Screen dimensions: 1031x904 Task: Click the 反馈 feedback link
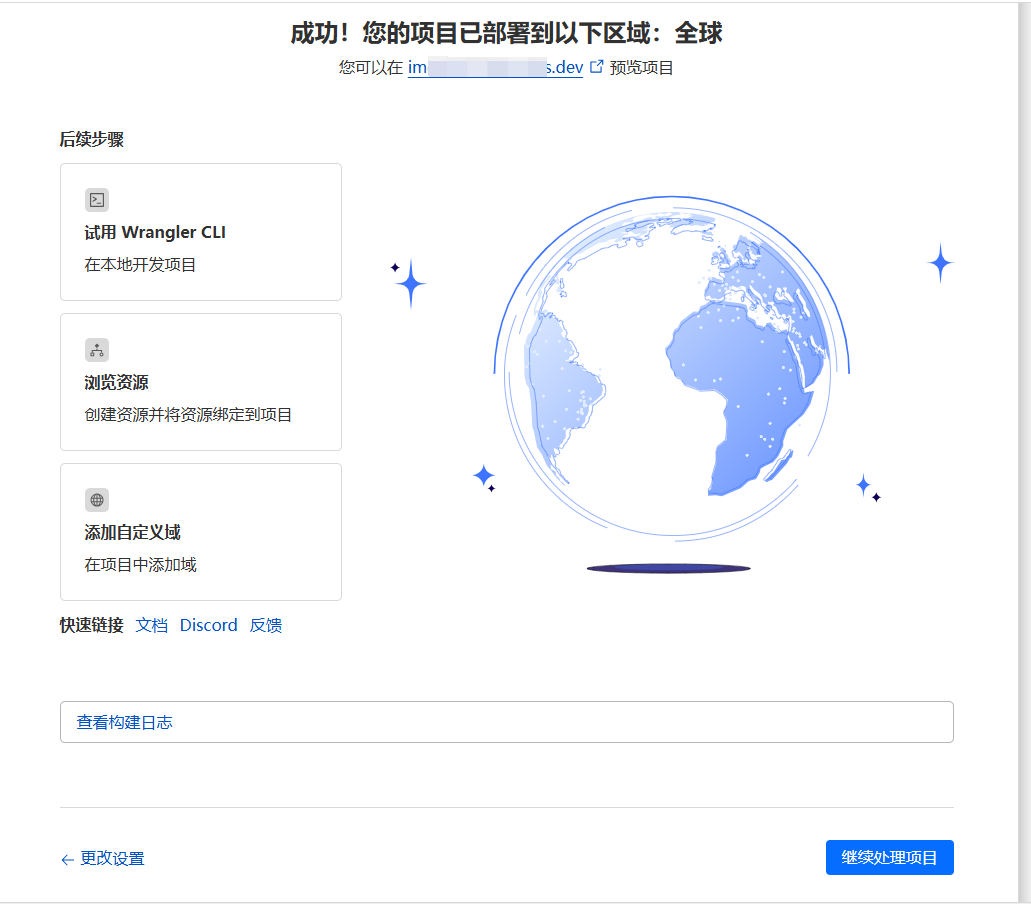click(266, 626)
